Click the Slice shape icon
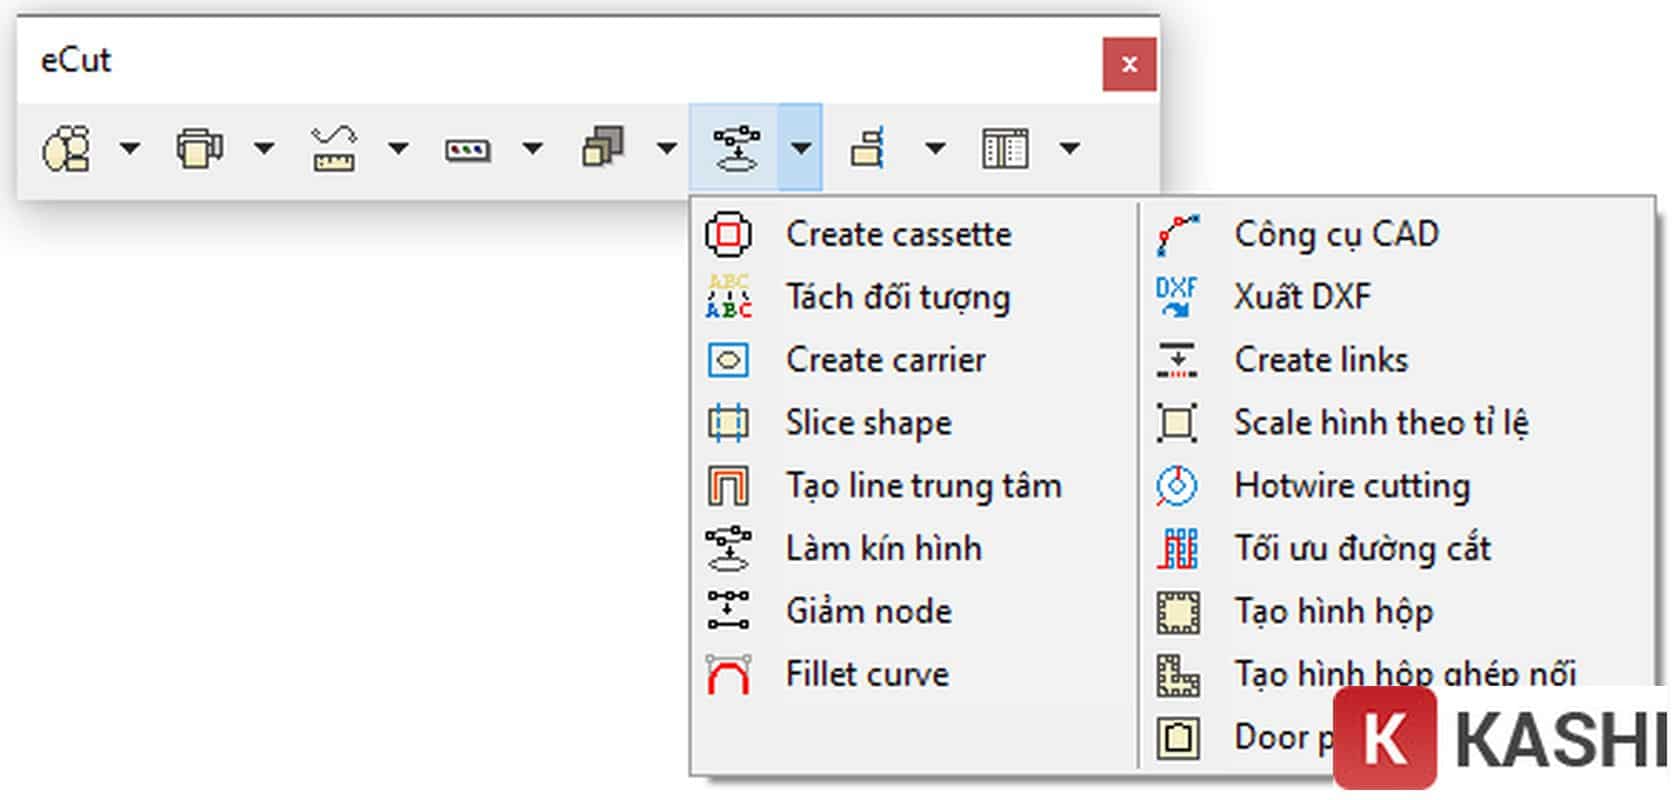The height and width of the screenshot is (800, 1677). coord(728,423)
